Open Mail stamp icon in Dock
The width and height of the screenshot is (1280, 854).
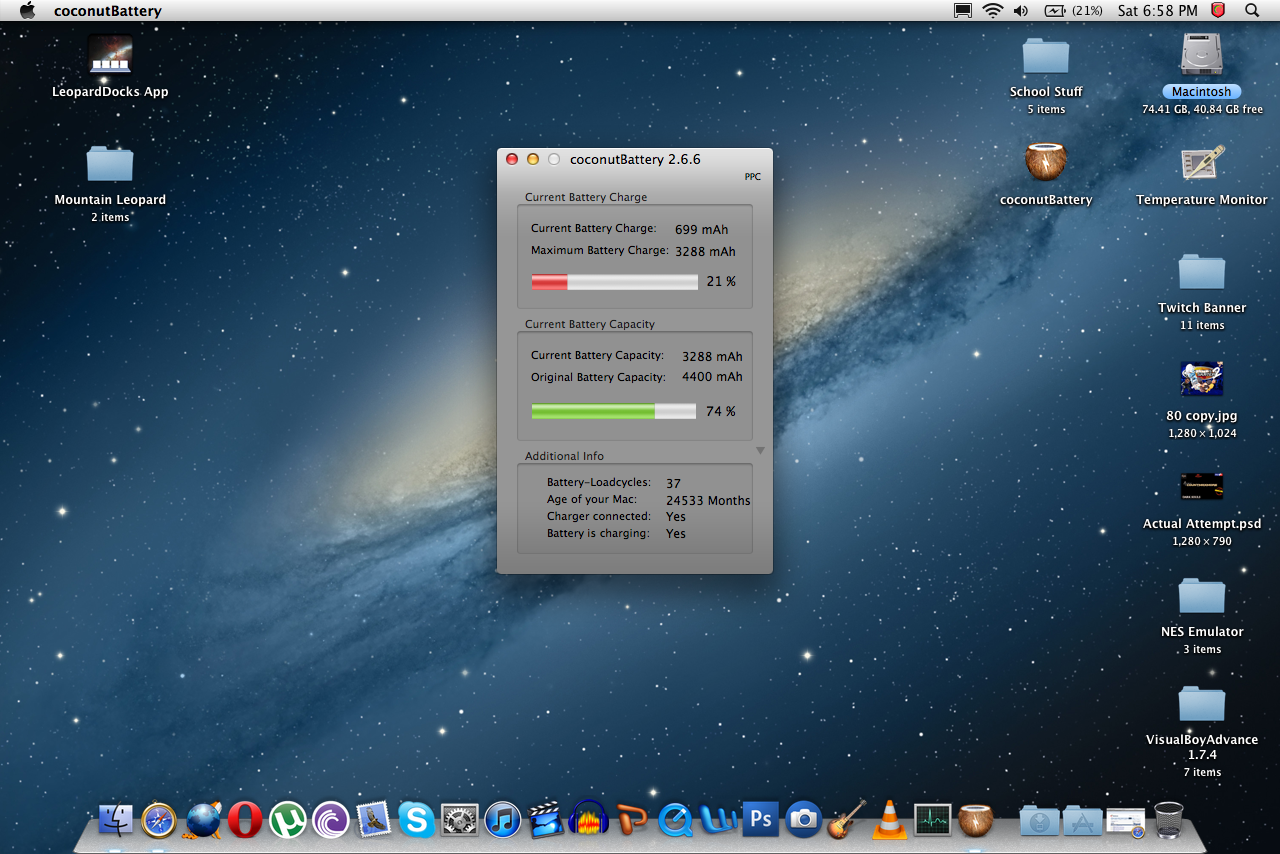374,819
